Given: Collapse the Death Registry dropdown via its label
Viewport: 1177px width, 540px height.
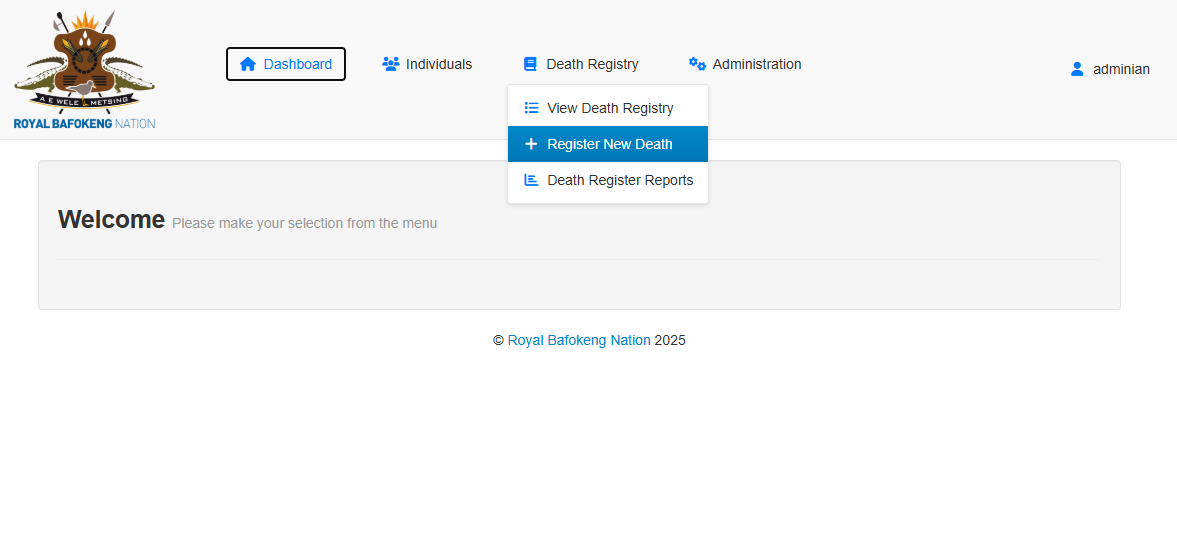Looking at the screenshot, I should pyautogui.click(x=592, y=64).
